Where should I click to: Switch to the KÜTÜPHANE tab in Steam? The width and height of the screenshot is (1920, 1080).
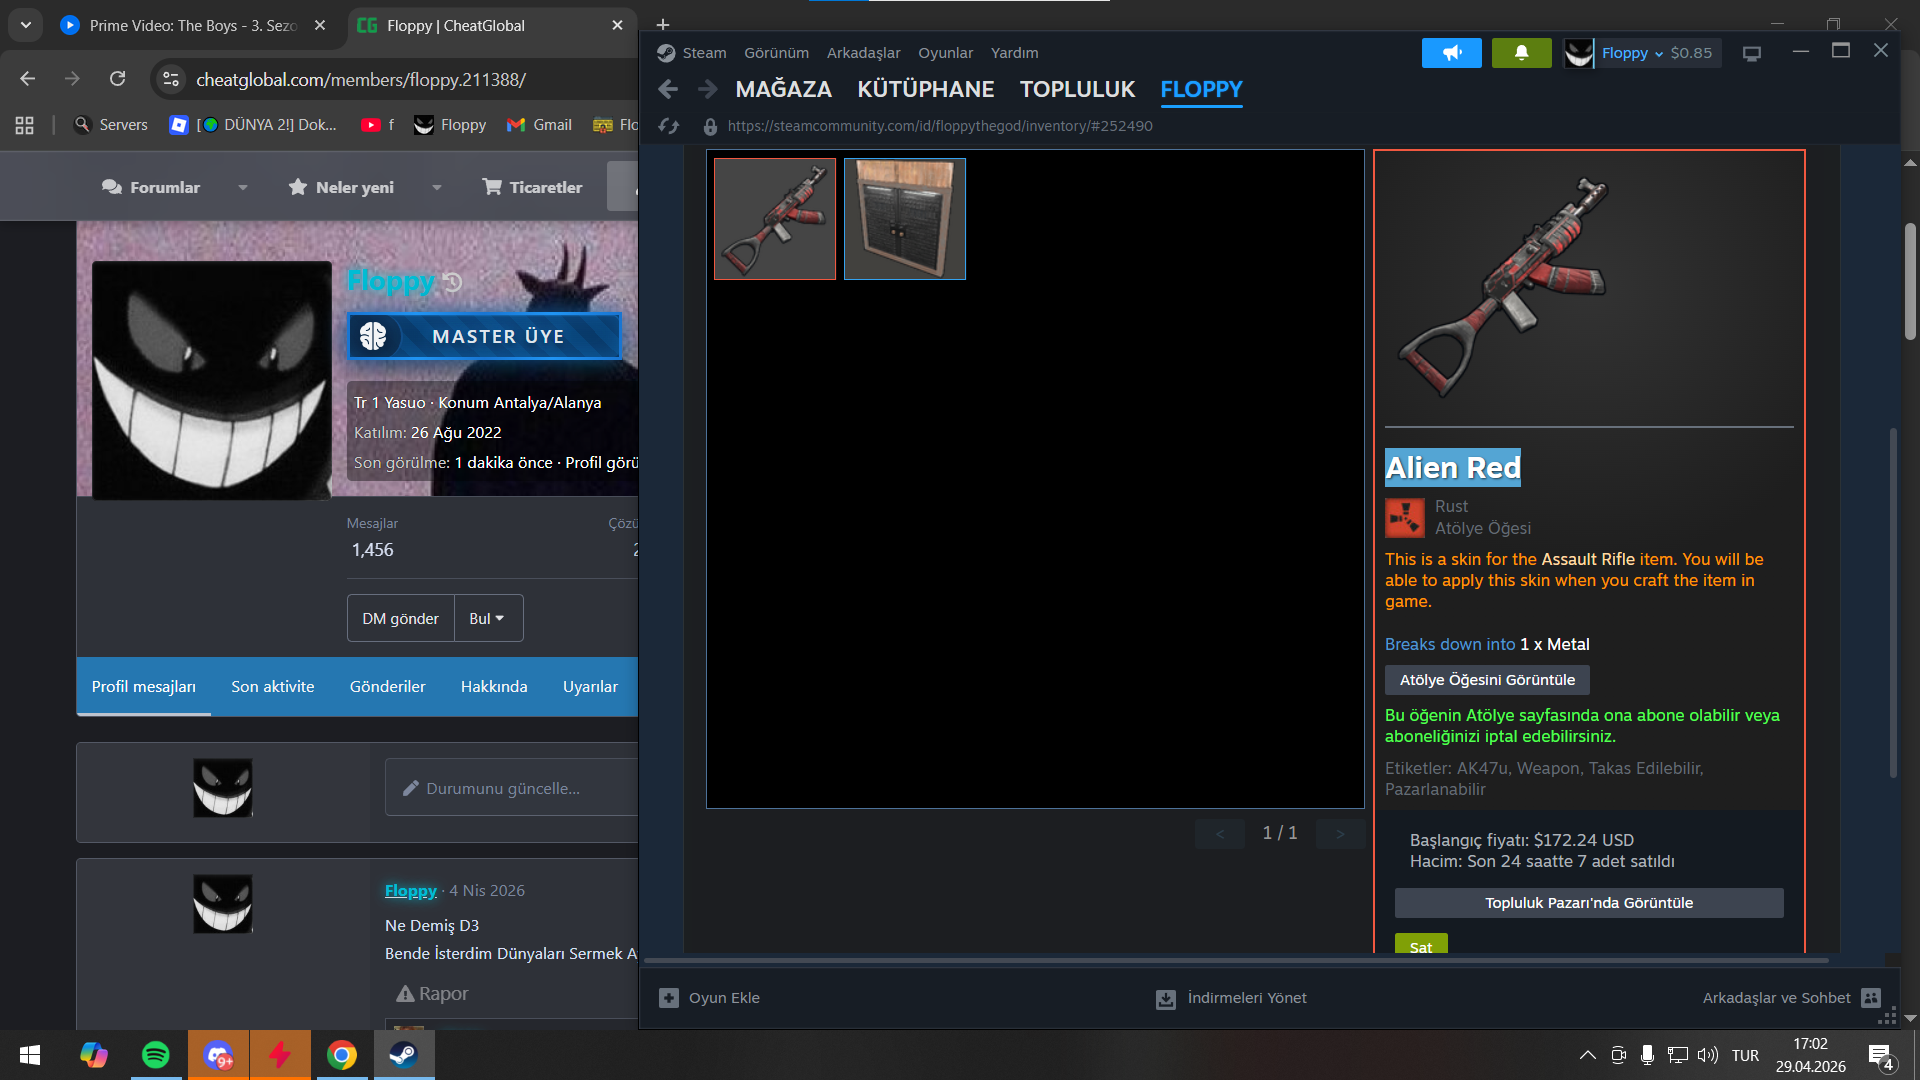pyautogui.click(x=925, y=90)
